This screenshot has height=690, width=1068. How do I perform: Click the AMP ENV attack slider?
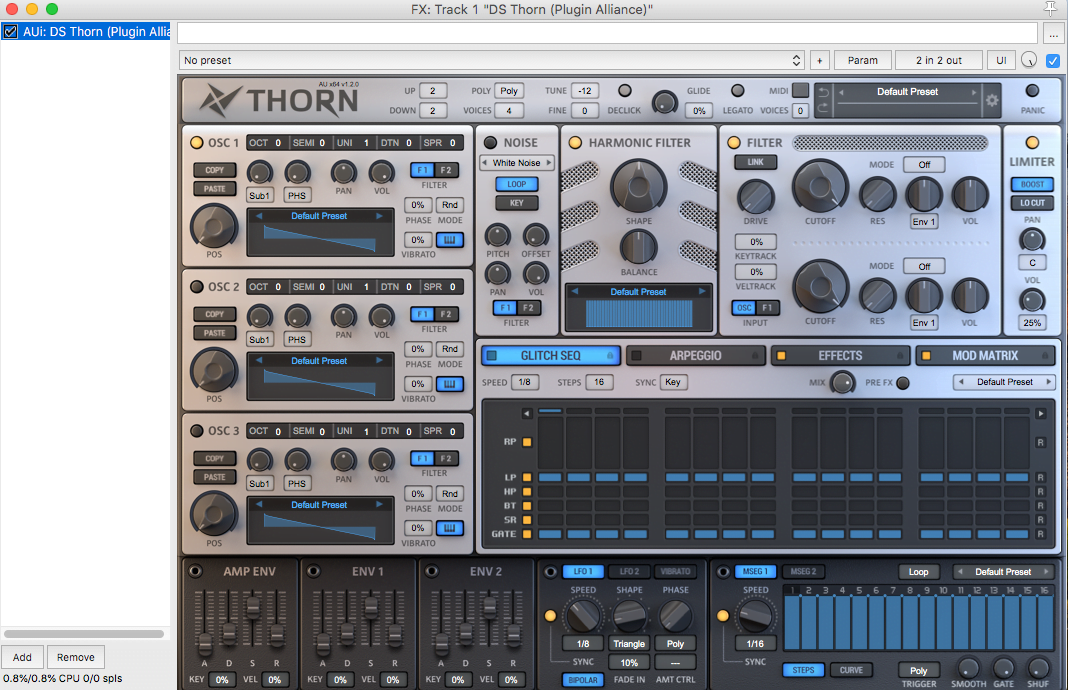[204, 640]
